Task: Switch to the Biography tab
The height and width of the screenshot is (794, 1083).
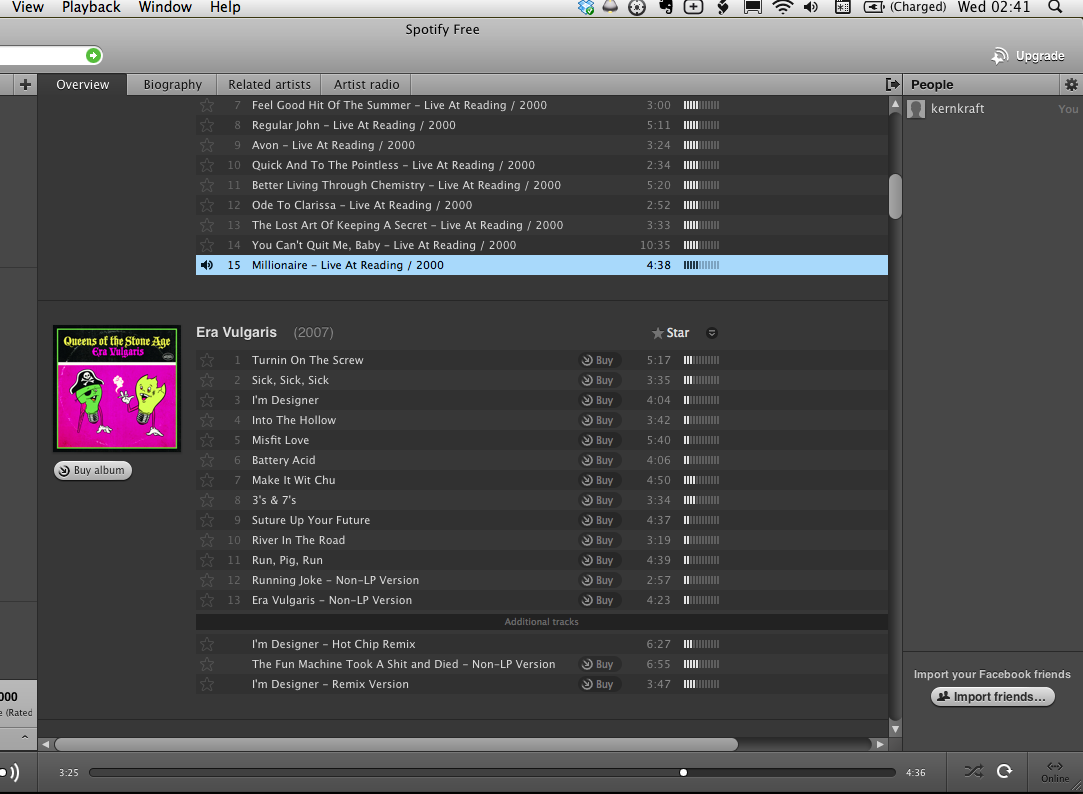Action: coord(173,84)
